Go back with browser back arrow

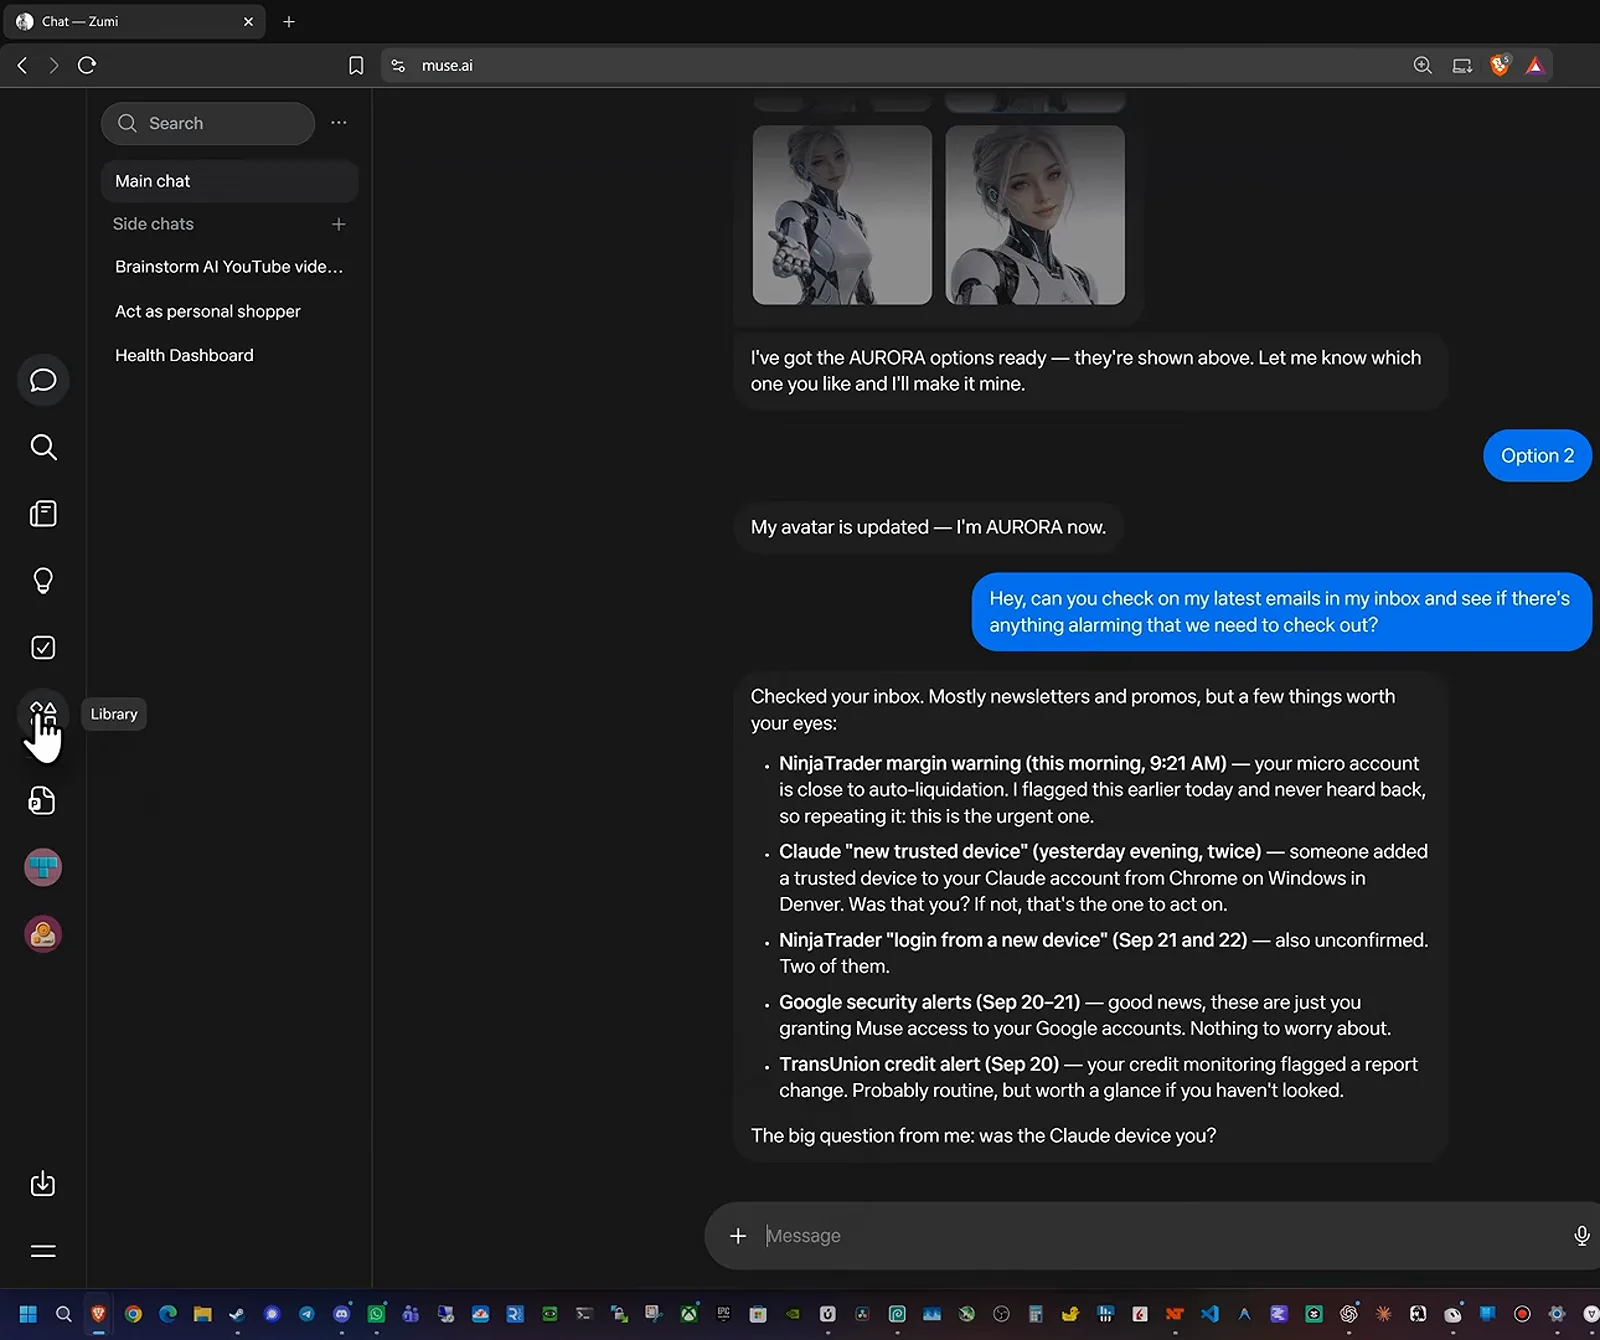[22, 65]
